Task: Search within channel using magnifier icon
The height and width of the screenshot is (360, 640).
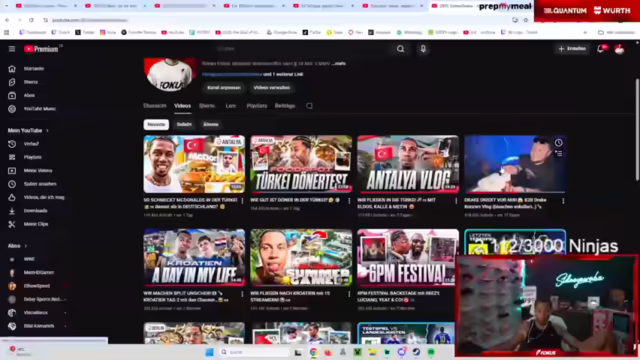Action: (x=309, y=106)
